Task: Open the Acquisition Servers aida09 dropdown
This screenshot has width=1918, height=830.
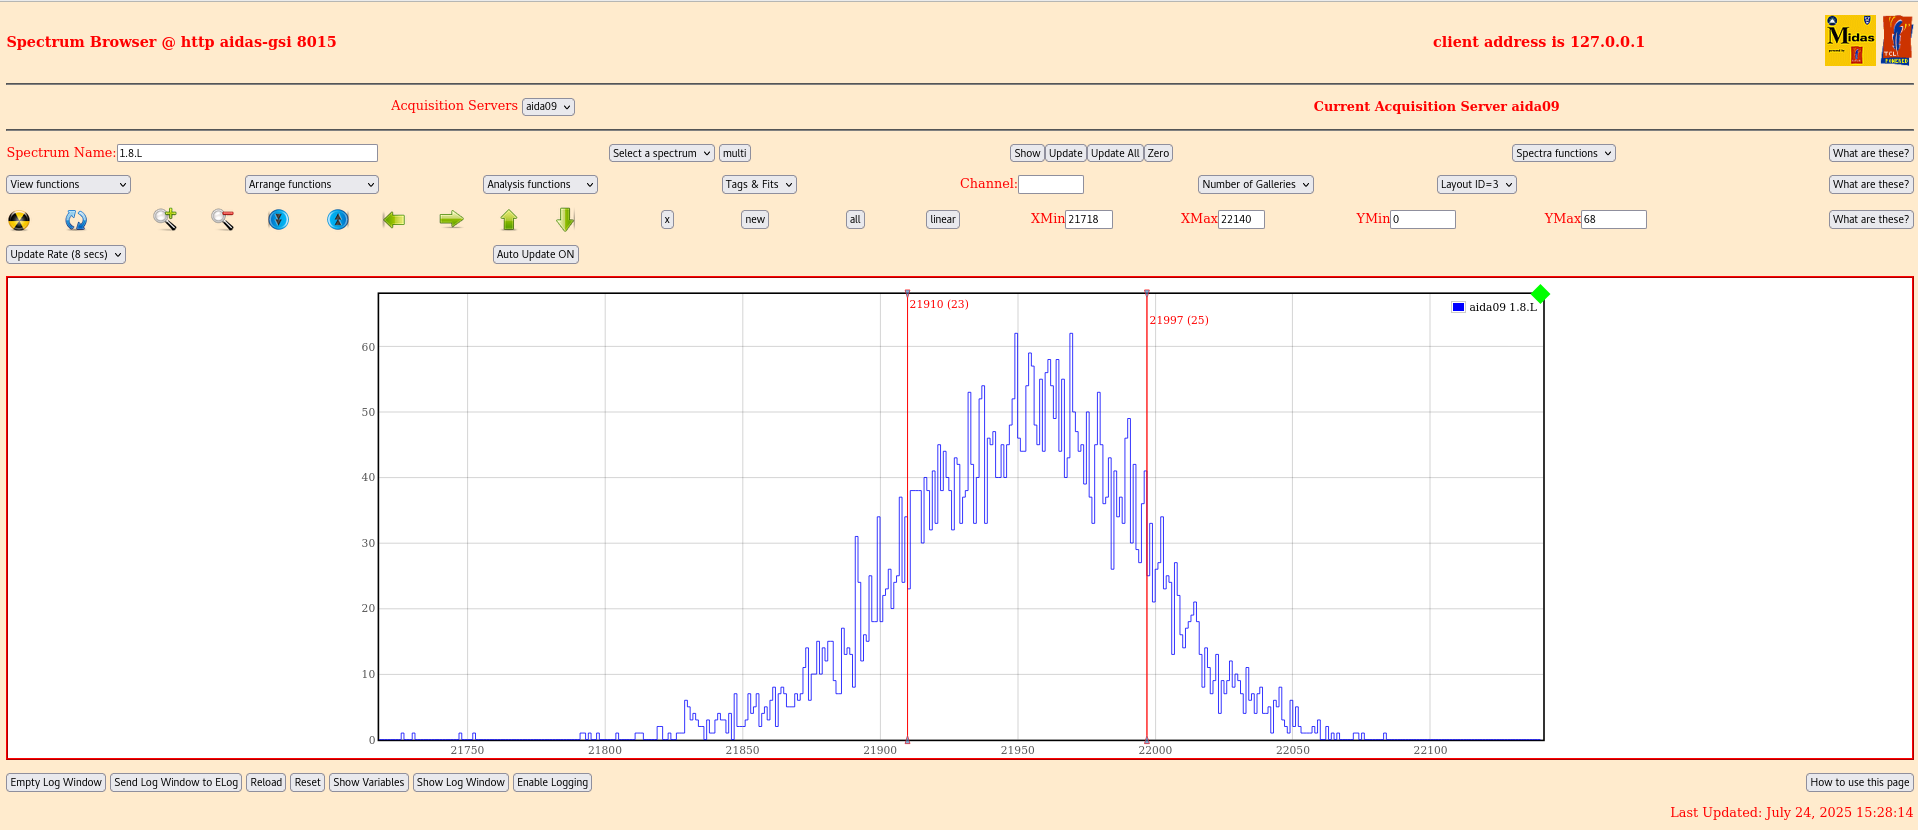Action: (x=548, y=107)
